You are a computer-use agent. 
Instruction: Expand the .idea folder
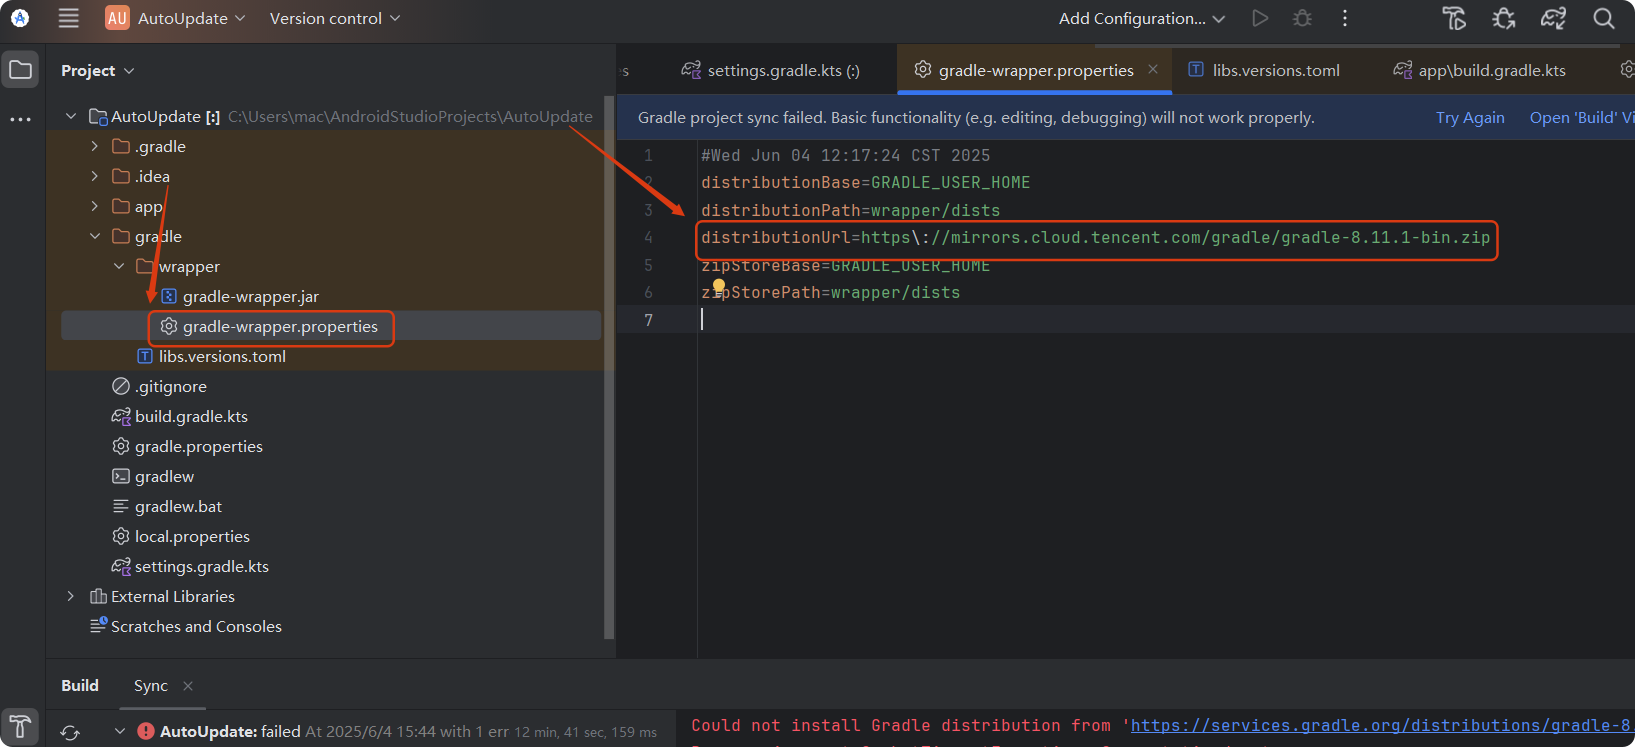[95, 176]
